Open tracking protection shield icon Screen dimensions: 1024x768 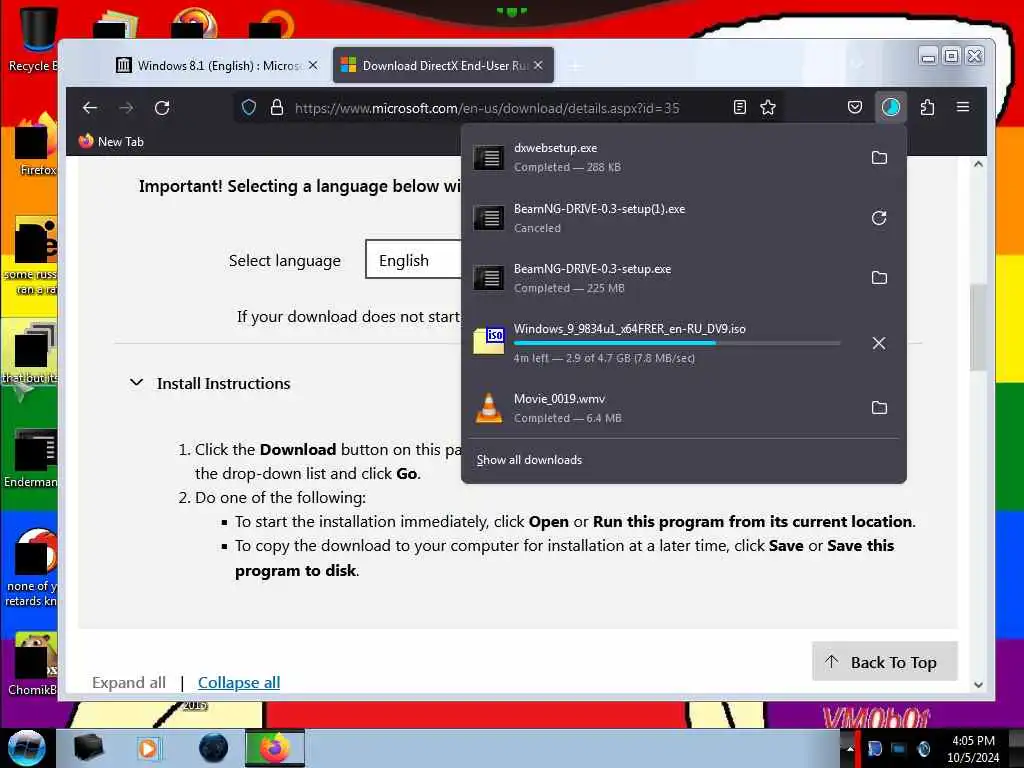coord(249,108)
